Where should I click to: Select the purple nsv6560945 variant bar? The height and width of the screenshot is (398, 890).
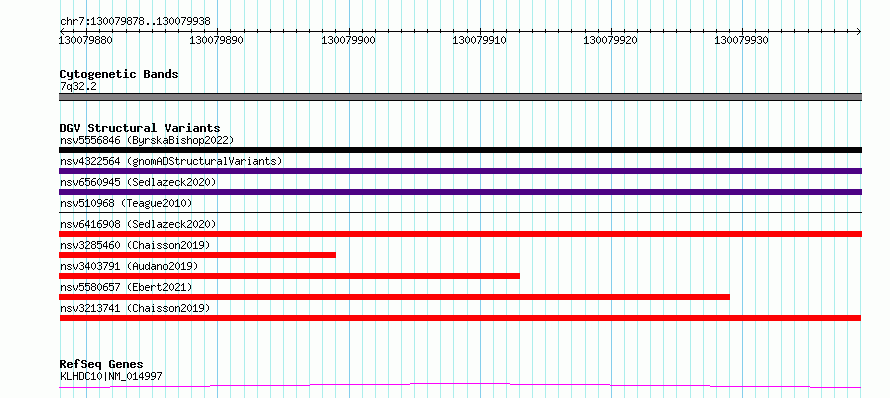460,192
